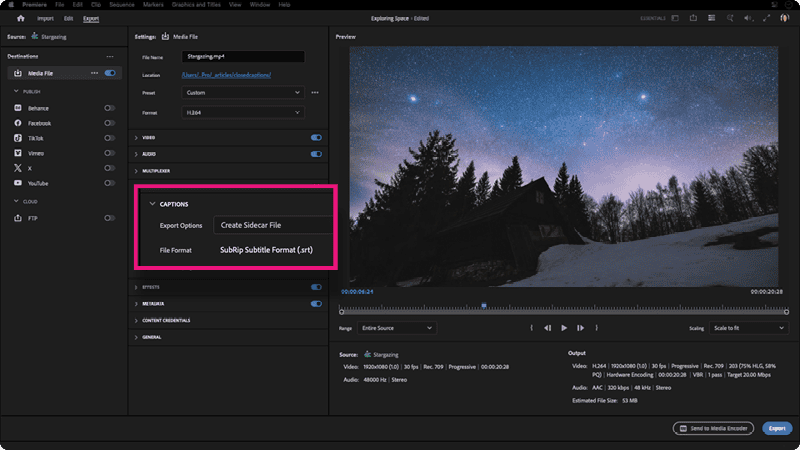Click the audio speaker icon in header

point(748,18)
